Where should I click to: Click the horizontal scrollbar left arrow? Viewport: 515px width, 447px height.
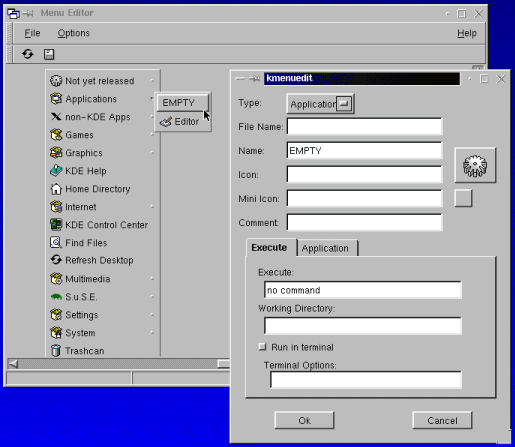(x=13, y=363)
